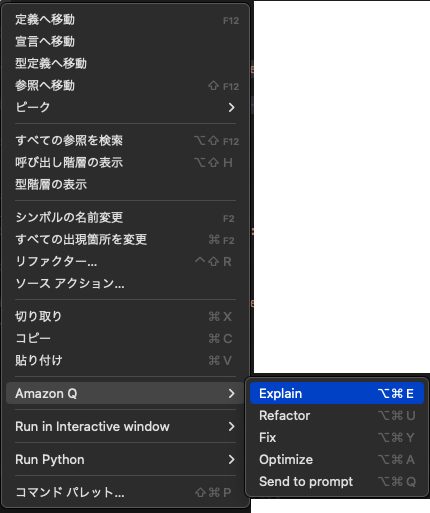Click Fix in Amazon Q submenu
Viewport: 430px width, 513px height.
337,438
